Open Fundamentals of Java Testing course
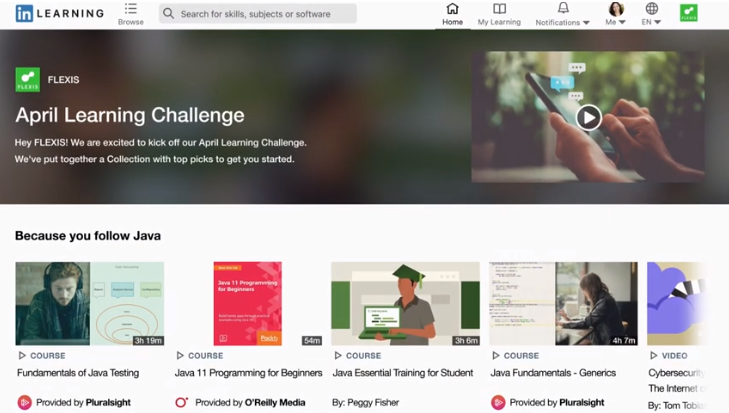Image resolution: width=729 pixels, height=413 pixels. pyautogui.click(x=78, y=373)
